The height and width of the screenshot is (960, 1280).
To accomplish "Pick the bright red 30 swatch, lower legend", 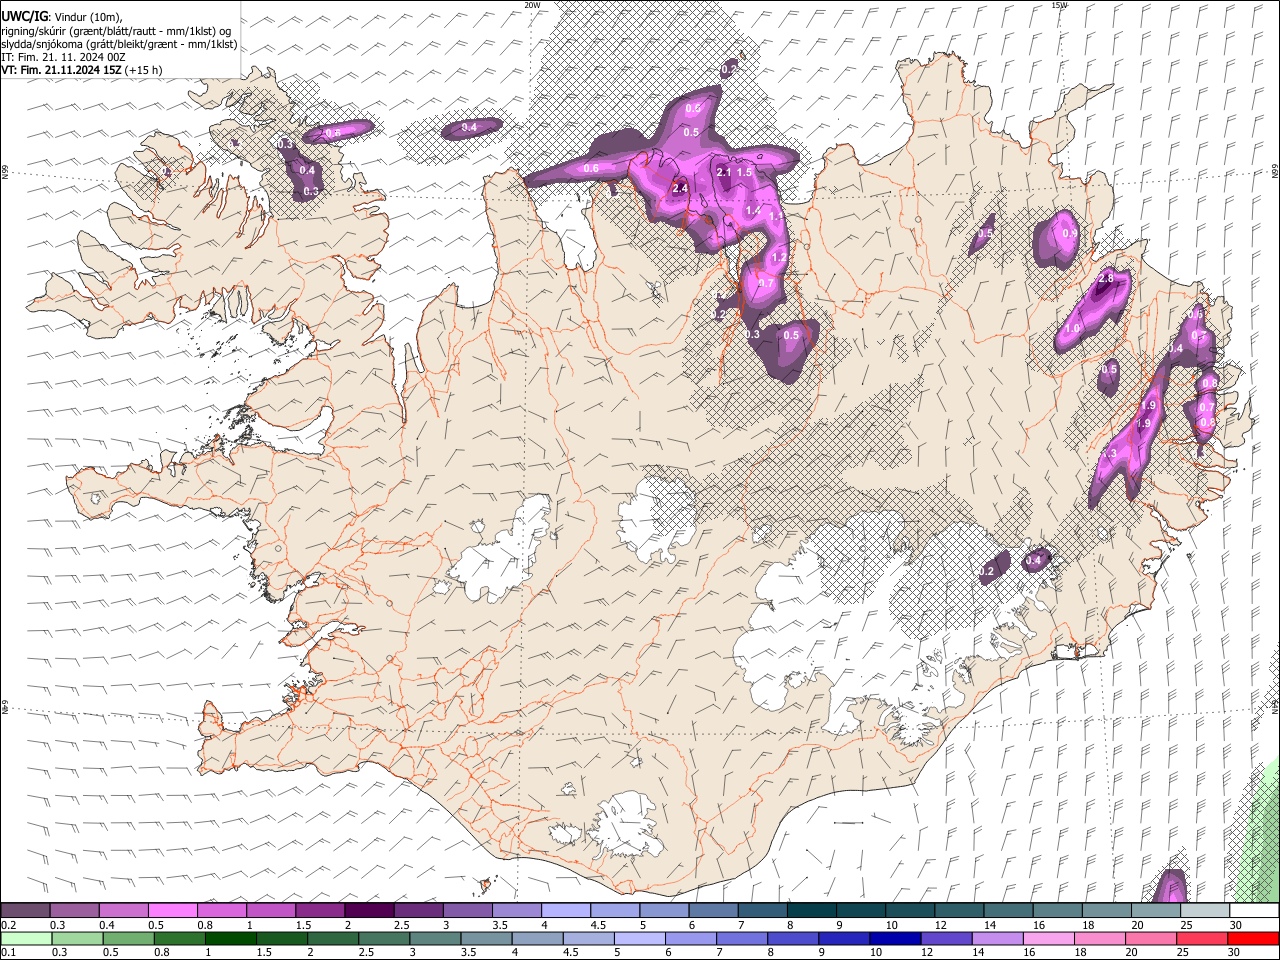I will (x=1252, y=938).
